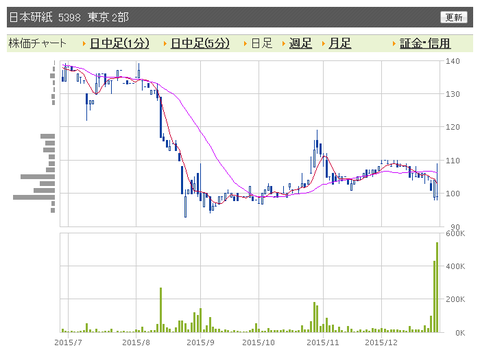
Task: Click the orange arrow before 日中足(5分)
Action: tap(165, 44)
